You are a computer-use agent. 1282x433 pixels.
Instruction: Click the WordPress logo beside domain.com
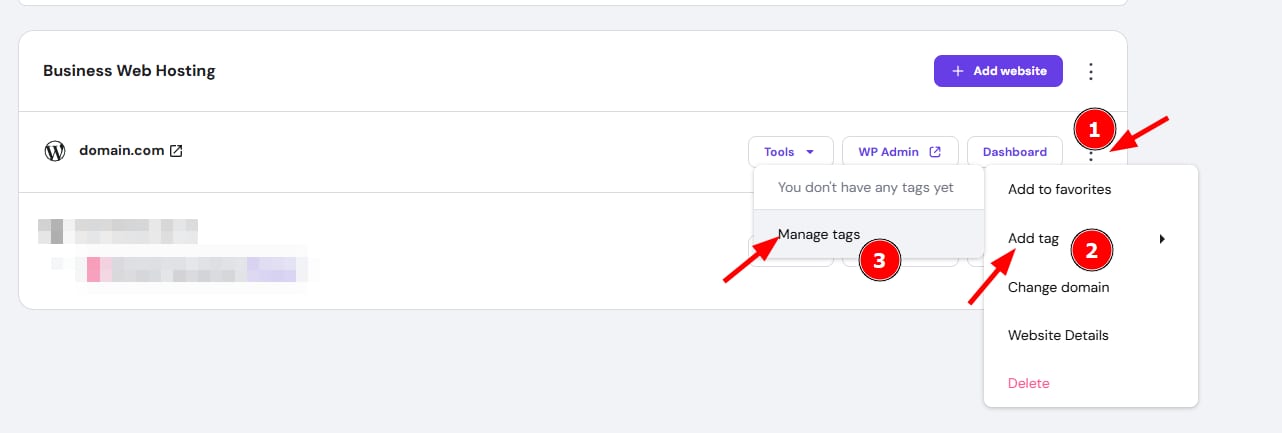(55, 152)
